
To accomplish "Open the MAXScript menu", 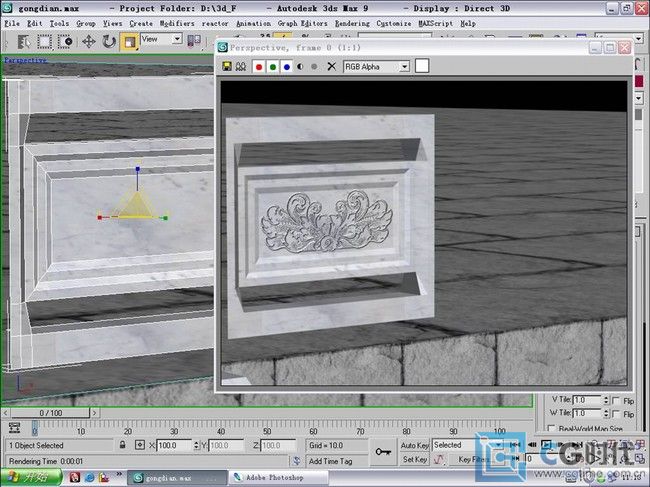I will [x=436, y=24].
